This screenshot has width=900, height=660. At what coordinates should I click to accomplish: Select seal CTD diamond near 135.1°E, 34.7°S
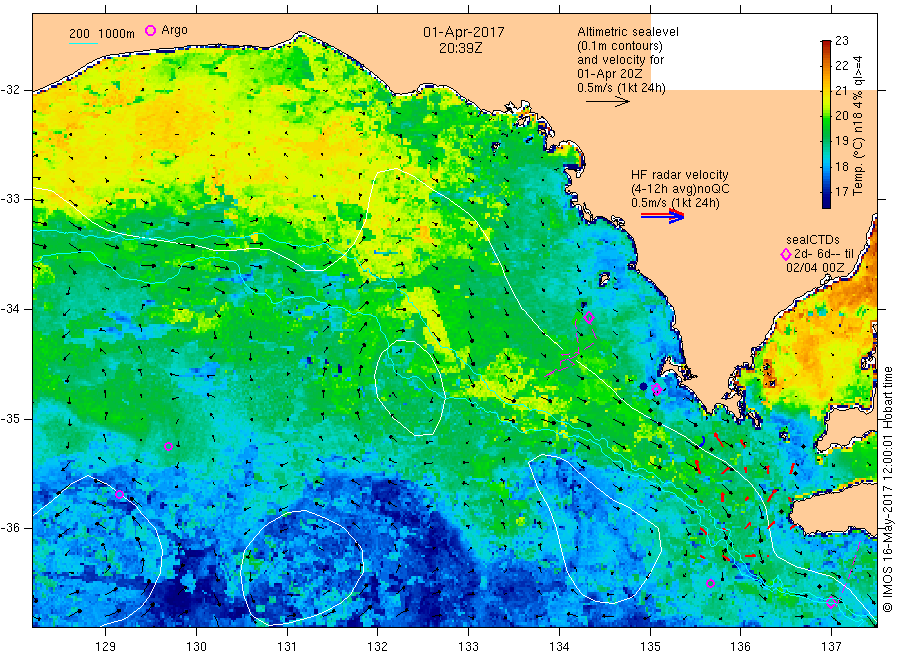pos(657,390)
